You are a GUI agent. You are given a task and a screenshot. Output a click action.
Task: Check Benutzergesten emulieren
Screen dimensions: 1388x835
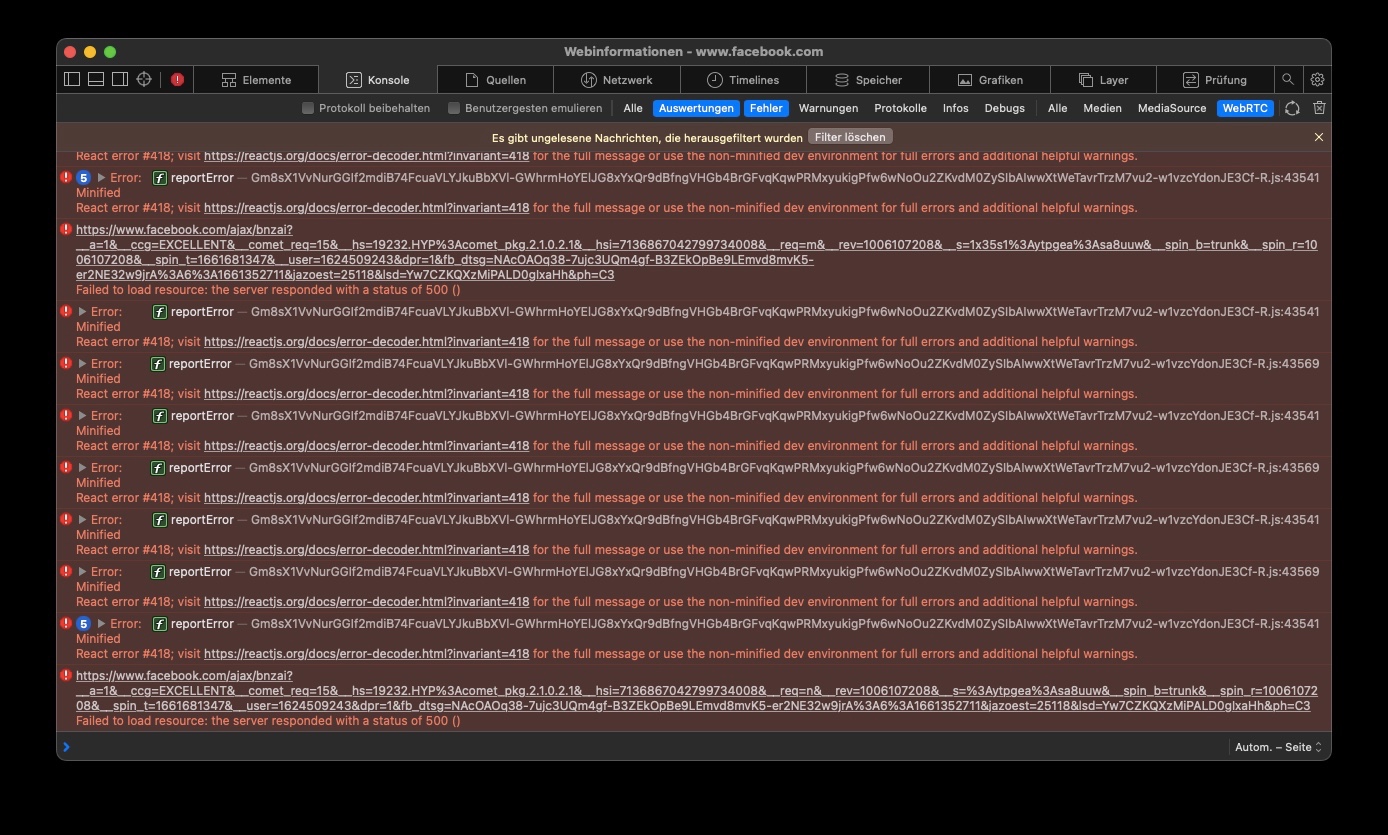454,108
